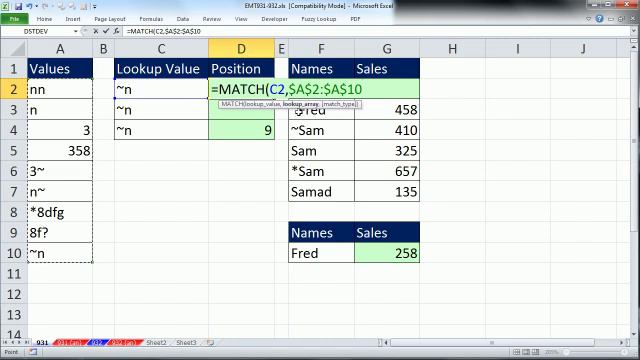Click cell D4 showing 9
640x360 pixels.
(241, 130)
